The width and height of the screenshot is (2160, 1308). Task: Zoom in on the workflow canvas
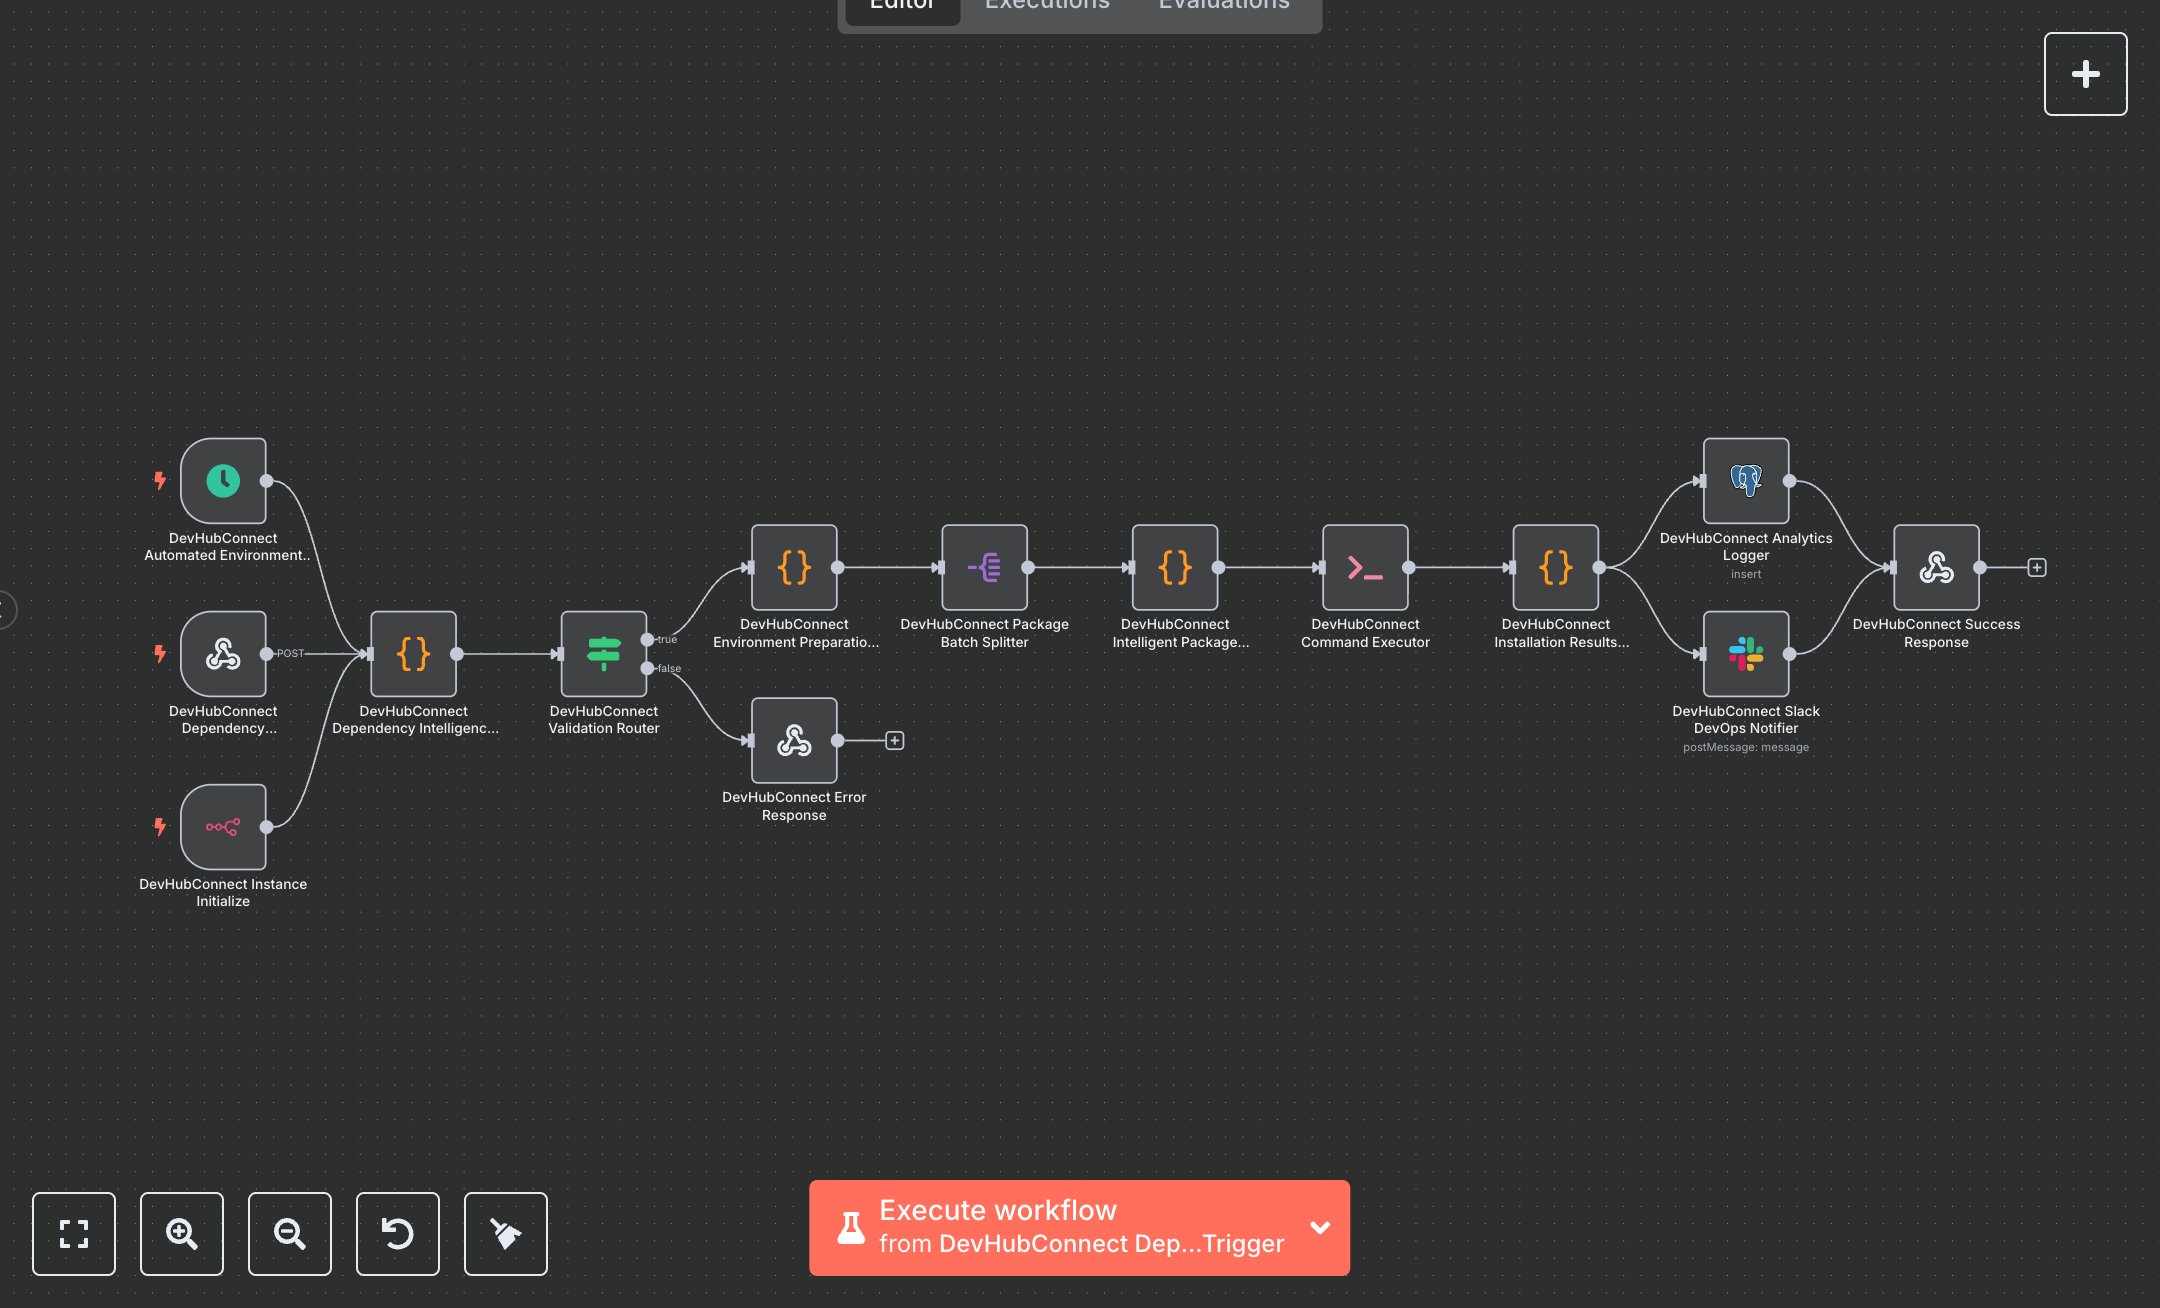(181, 1234)
